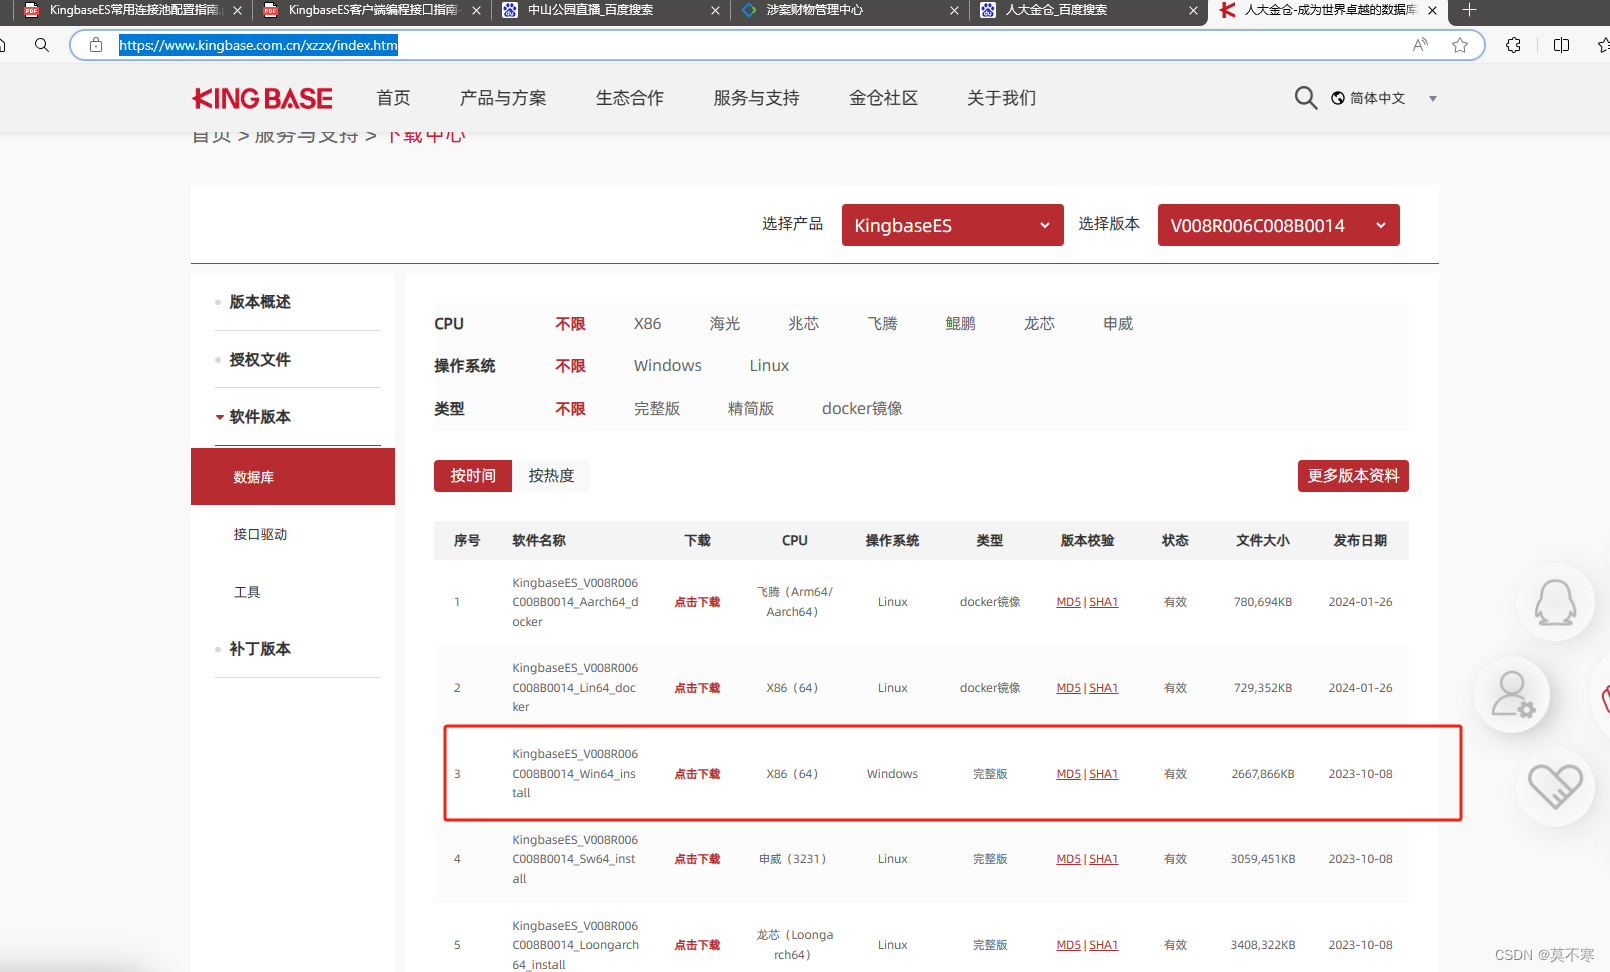Open browser extensions puzzle icon
Viewport: 1610px width, 972px height.
coord(1513,45)
